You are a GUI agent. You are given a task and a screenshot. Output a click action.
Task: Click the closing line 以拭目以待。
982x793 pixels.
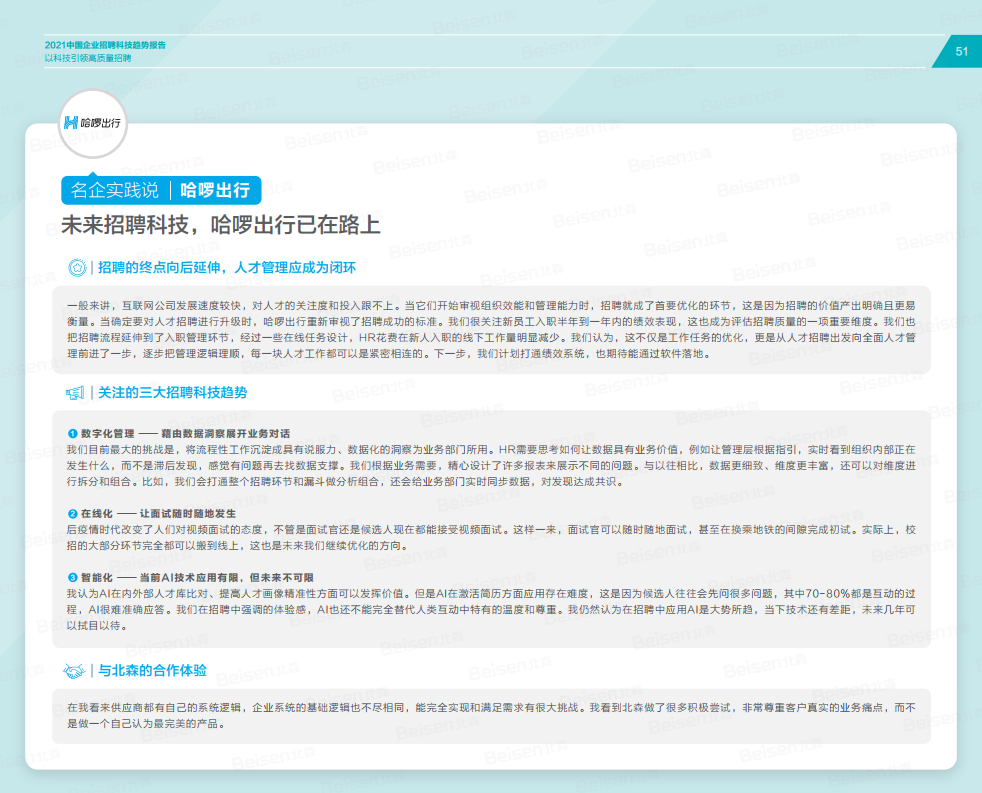pos(97,626)
